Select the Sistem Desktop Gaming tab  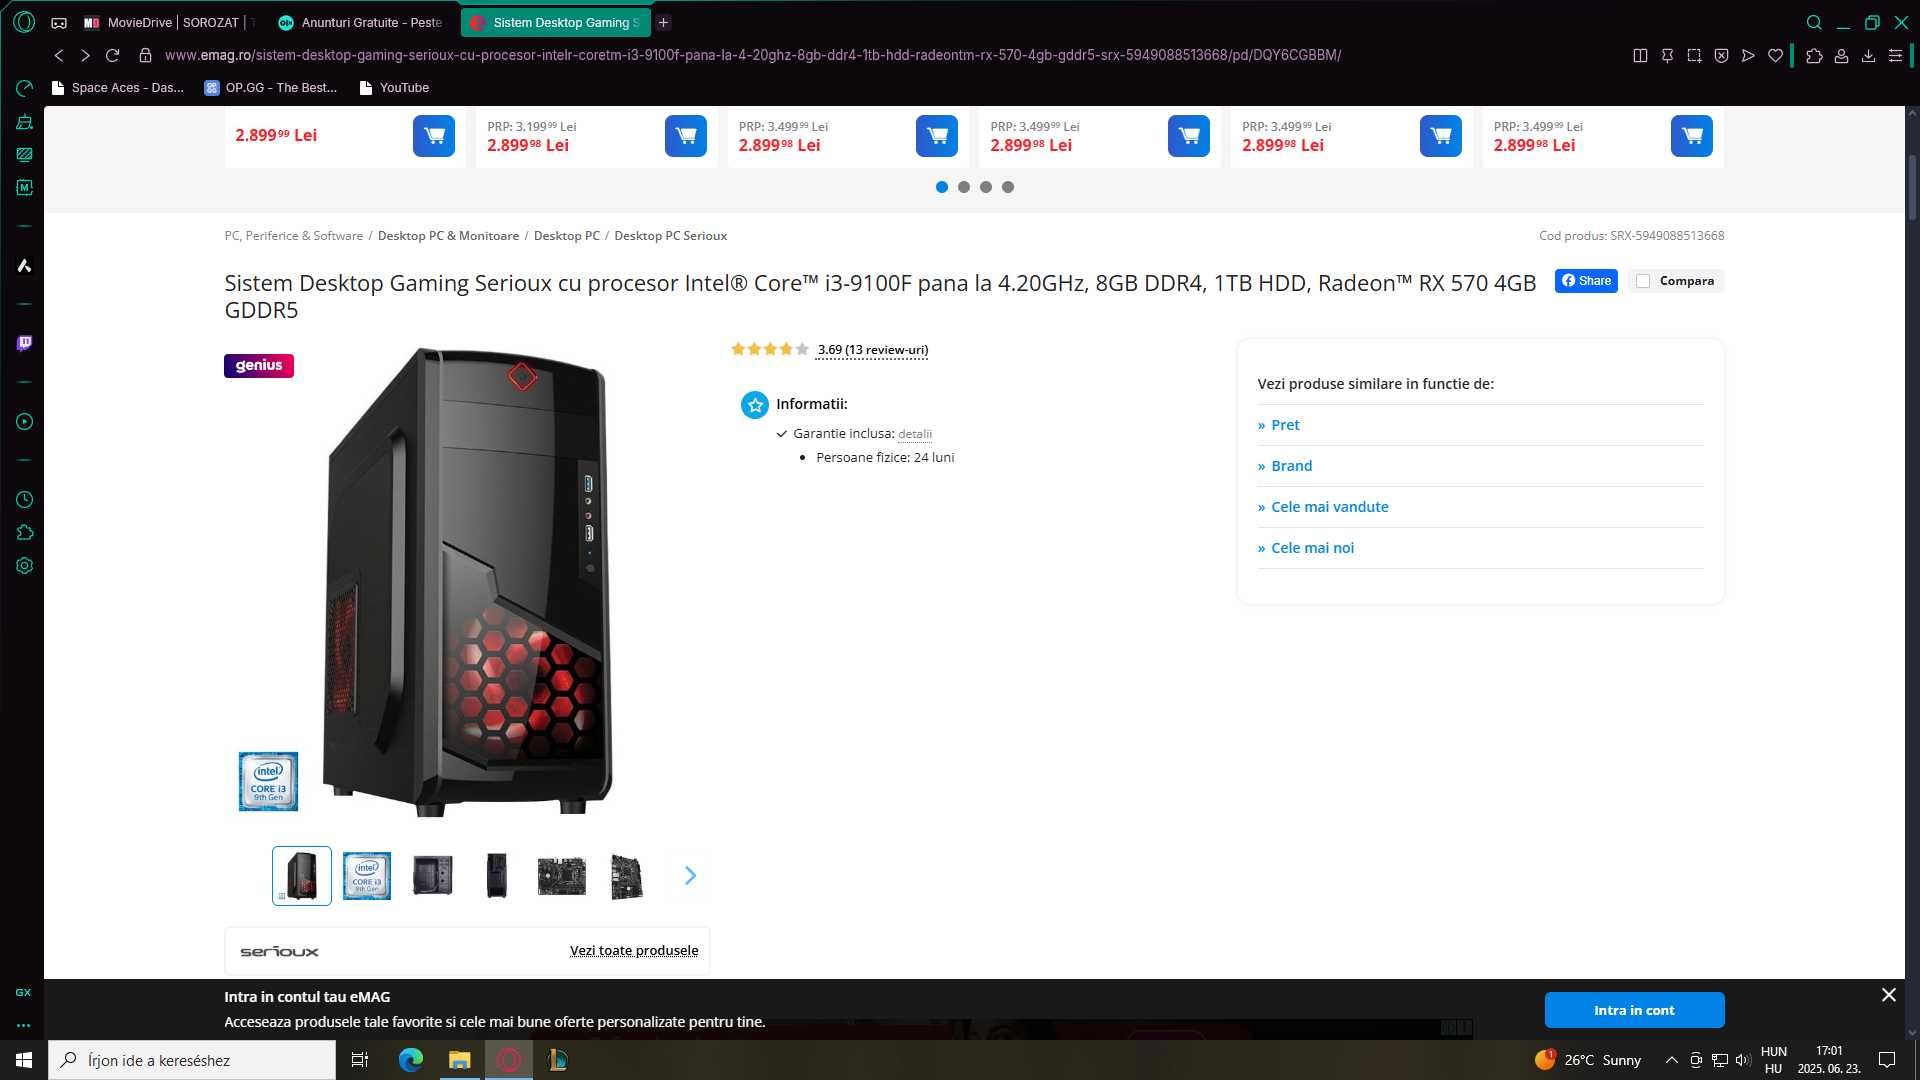[x=556, y=22]
